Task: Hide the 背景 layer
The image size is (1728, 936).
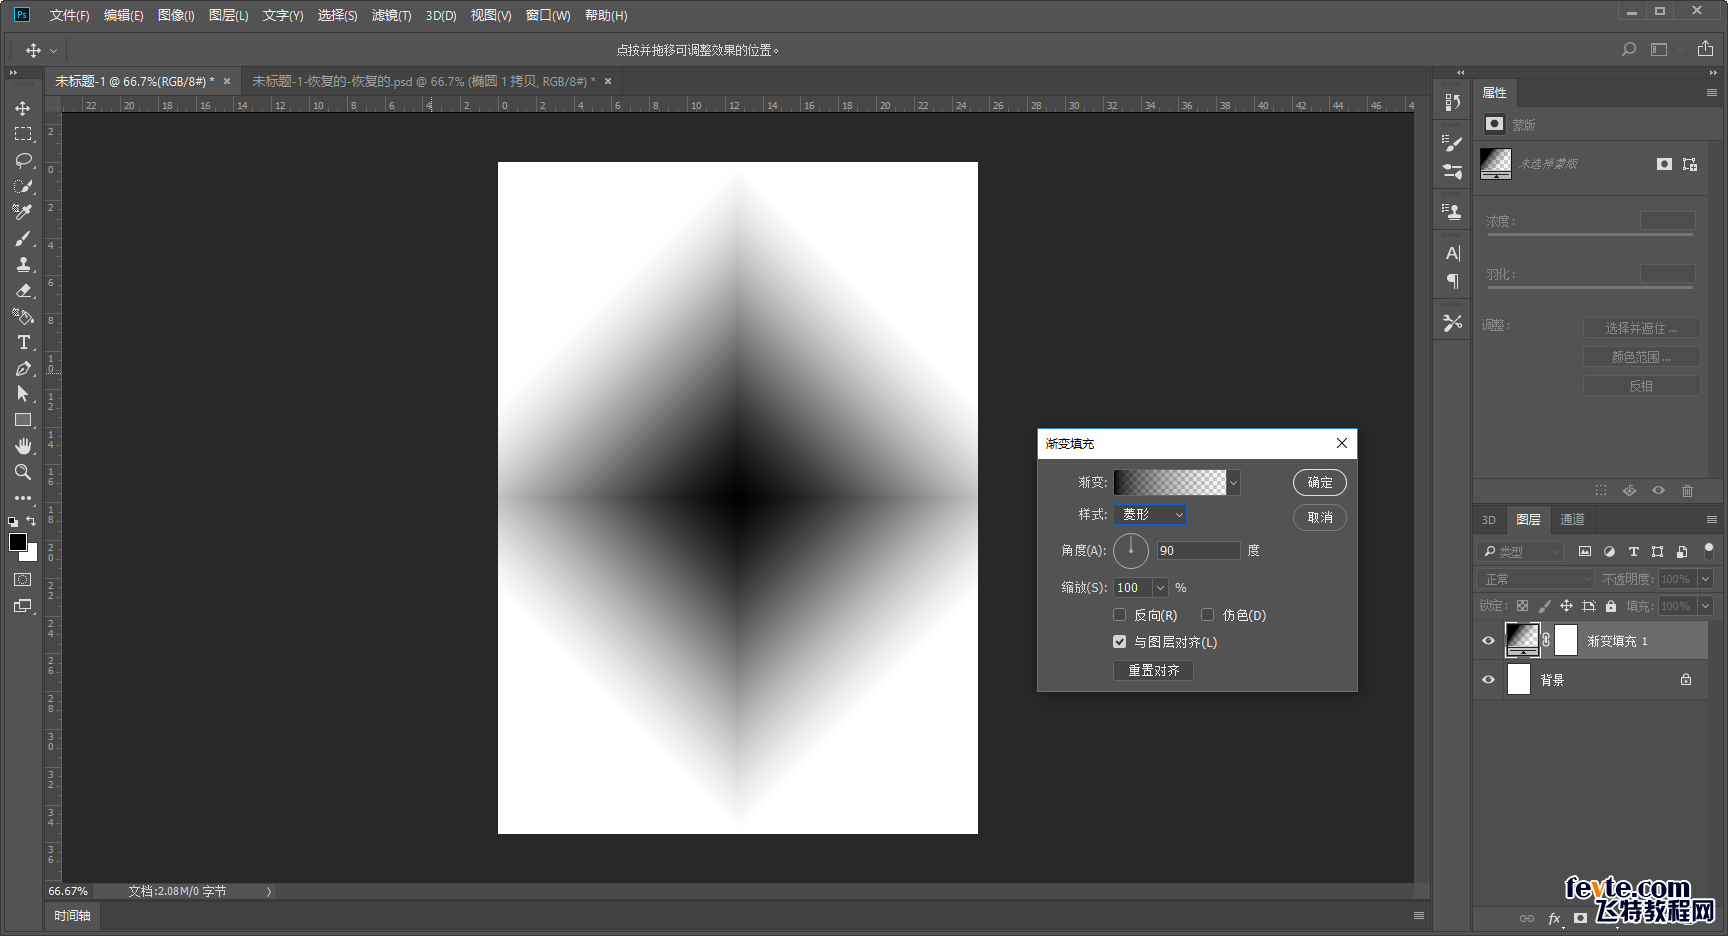Action: pyautogui.click(x=1488, y=680)
